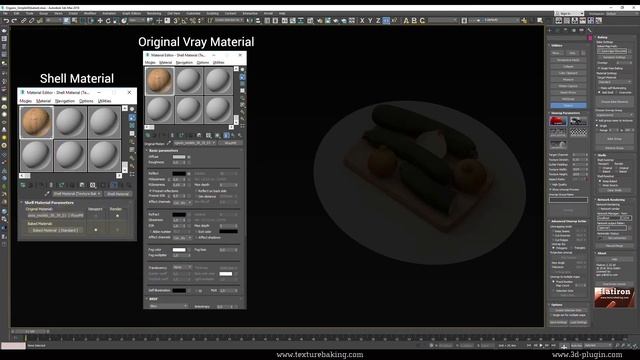Toggle Fresnel reflections checkbox in Vray editor
Image resolution: width=640 pixels, height=360 pixels.
click(x=150, y=191)
